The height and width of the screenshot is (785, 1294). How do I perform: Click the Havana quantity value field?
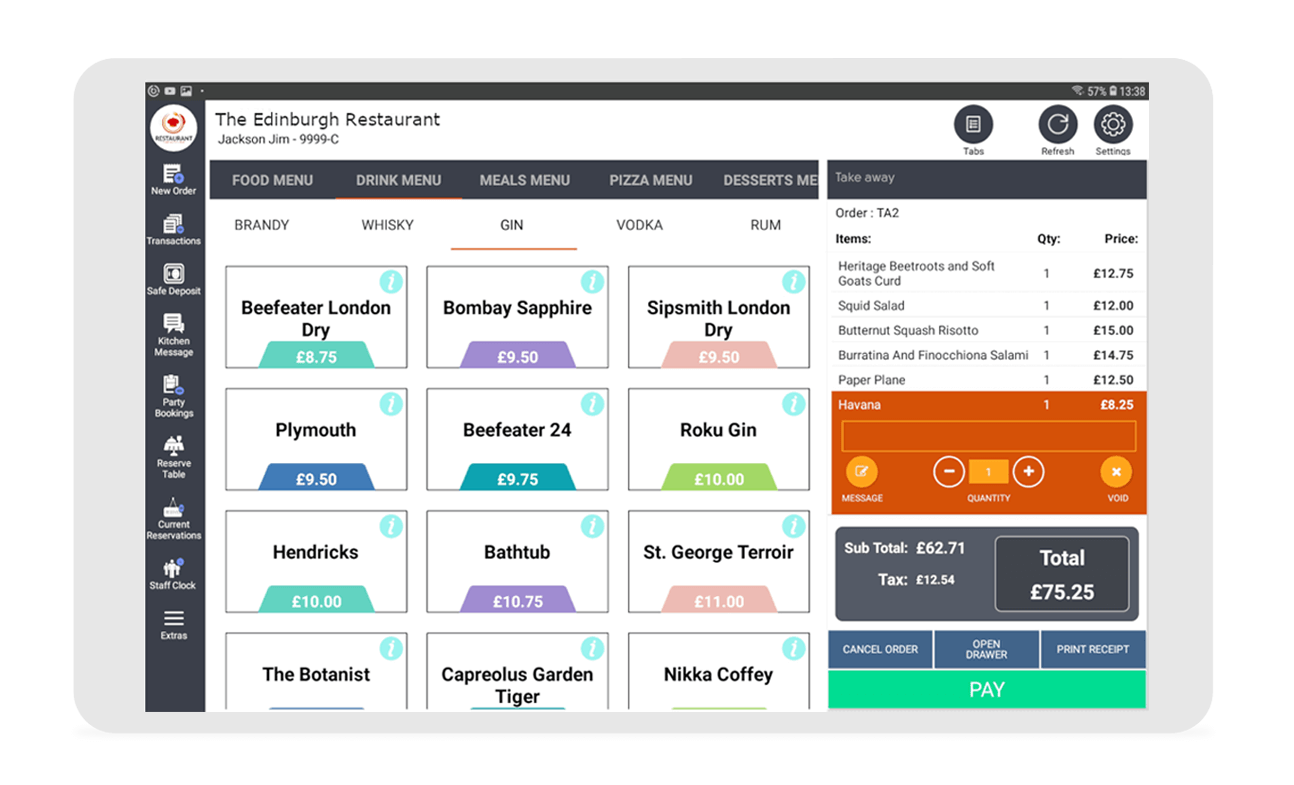tap(989, 472)
